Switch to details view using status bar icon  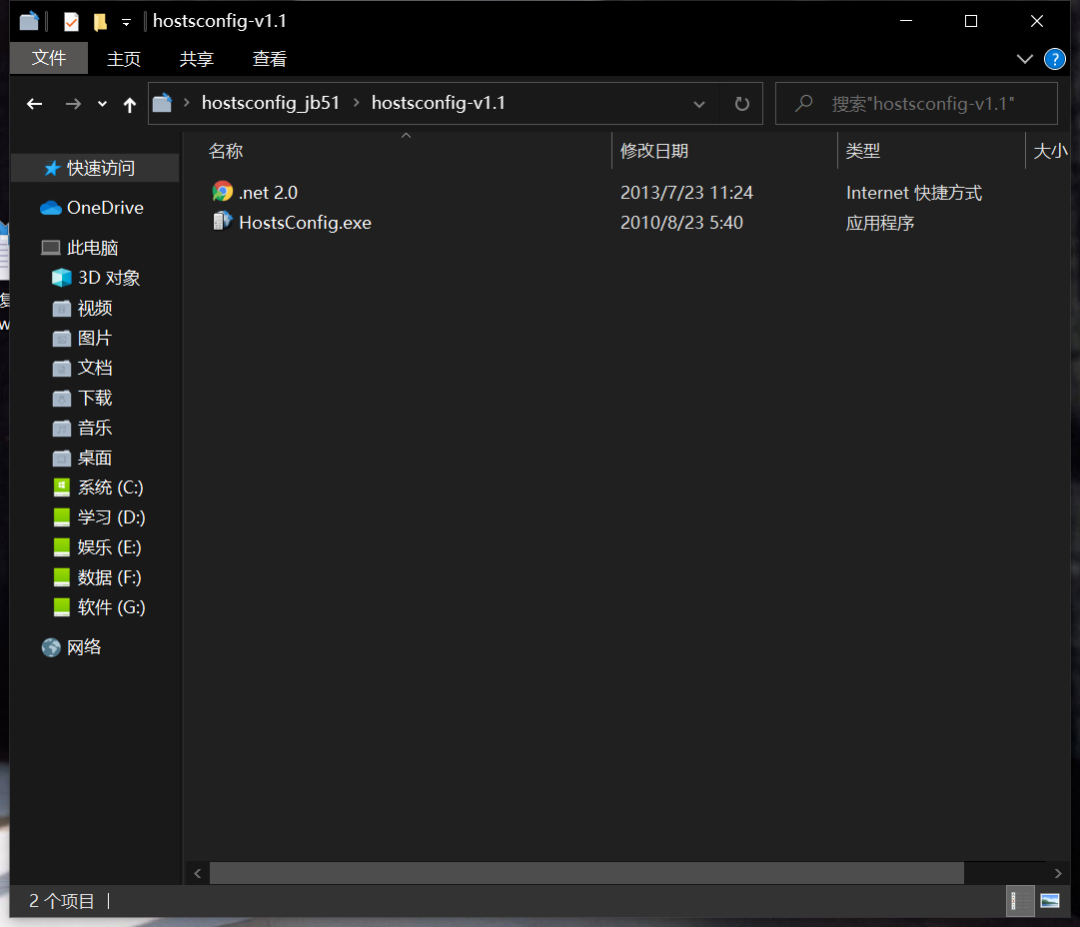[1020, 901]
